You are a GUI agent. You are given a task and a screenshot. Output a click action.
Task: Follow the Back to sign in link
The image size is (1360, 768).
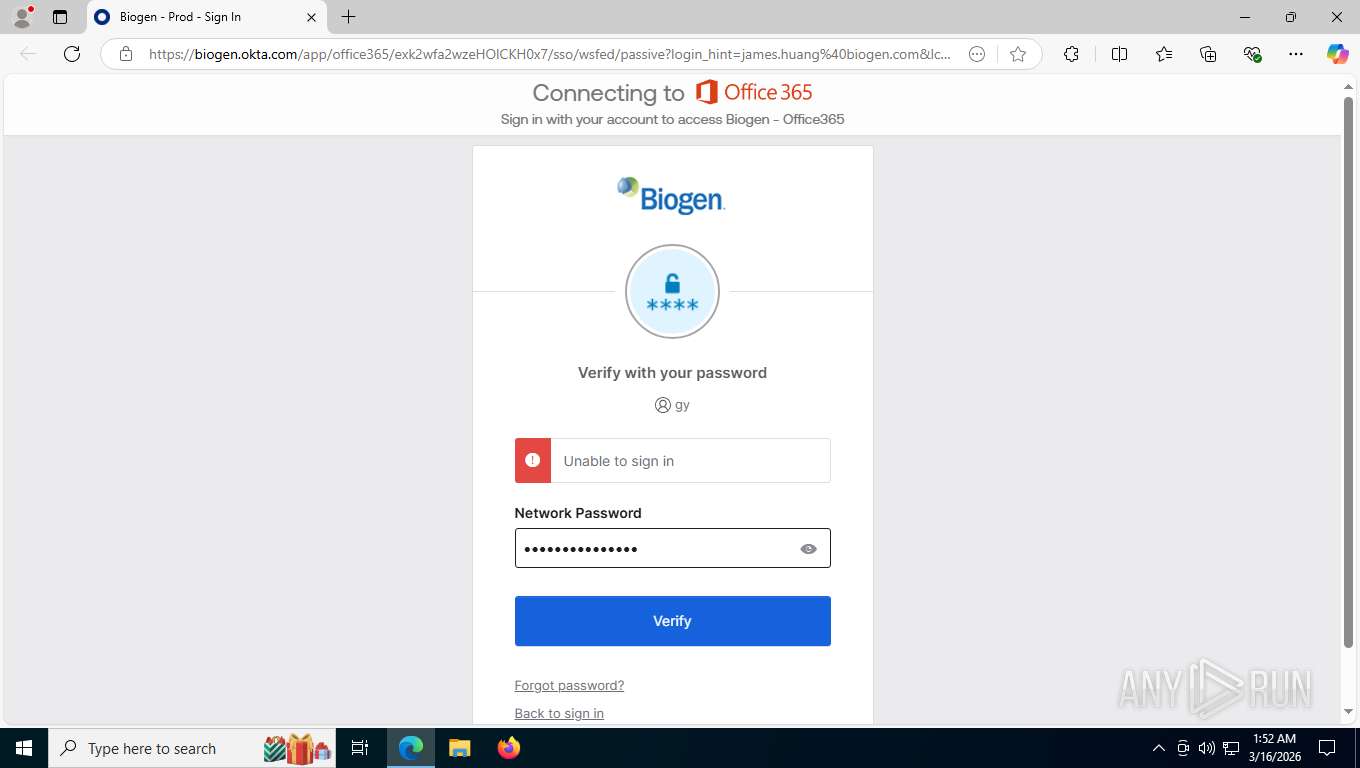(x=559, y=713)
